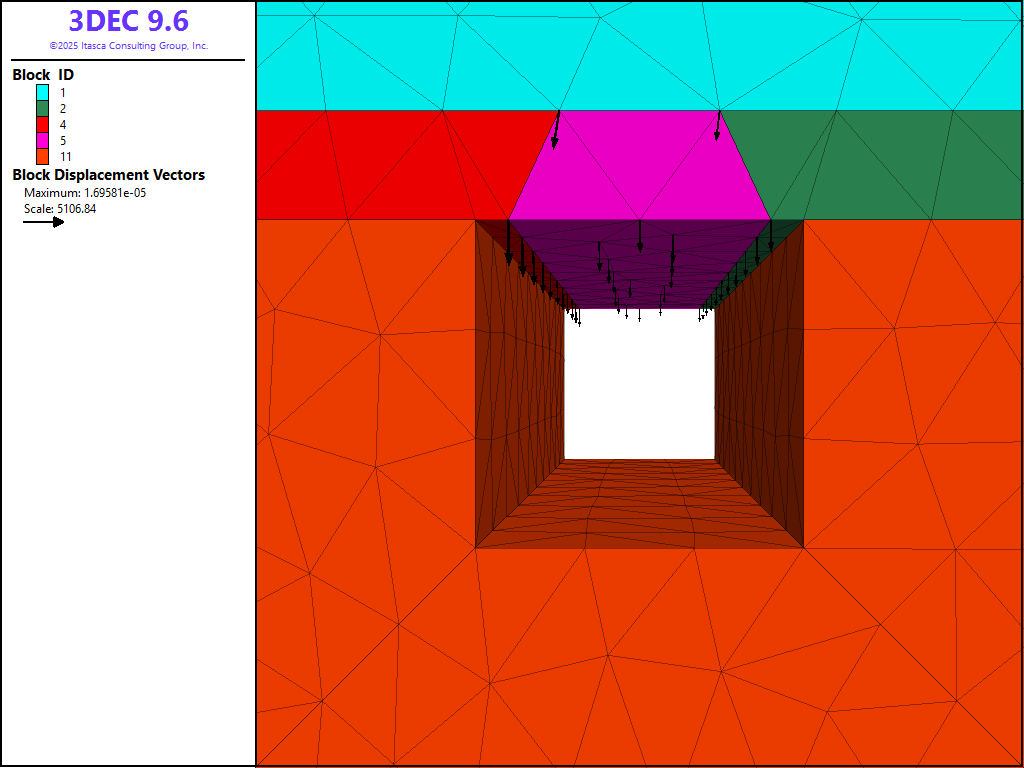The width and height of the screenshot is (1024, 768).
Task: Click the magenta swatch for Block ID 5
Action: click(x=43, y=140)
